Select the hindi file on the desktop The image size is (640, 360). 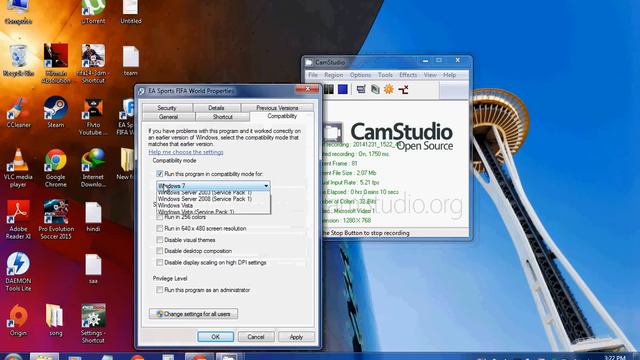pyautogui.click(x=93, y=217)
